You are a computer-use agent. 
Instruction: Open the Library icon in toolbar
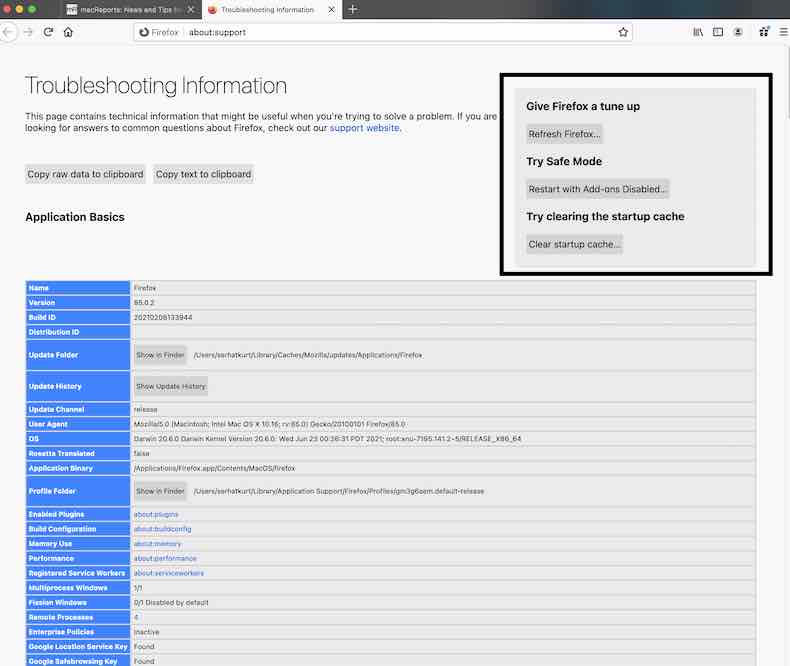(698, 32)
